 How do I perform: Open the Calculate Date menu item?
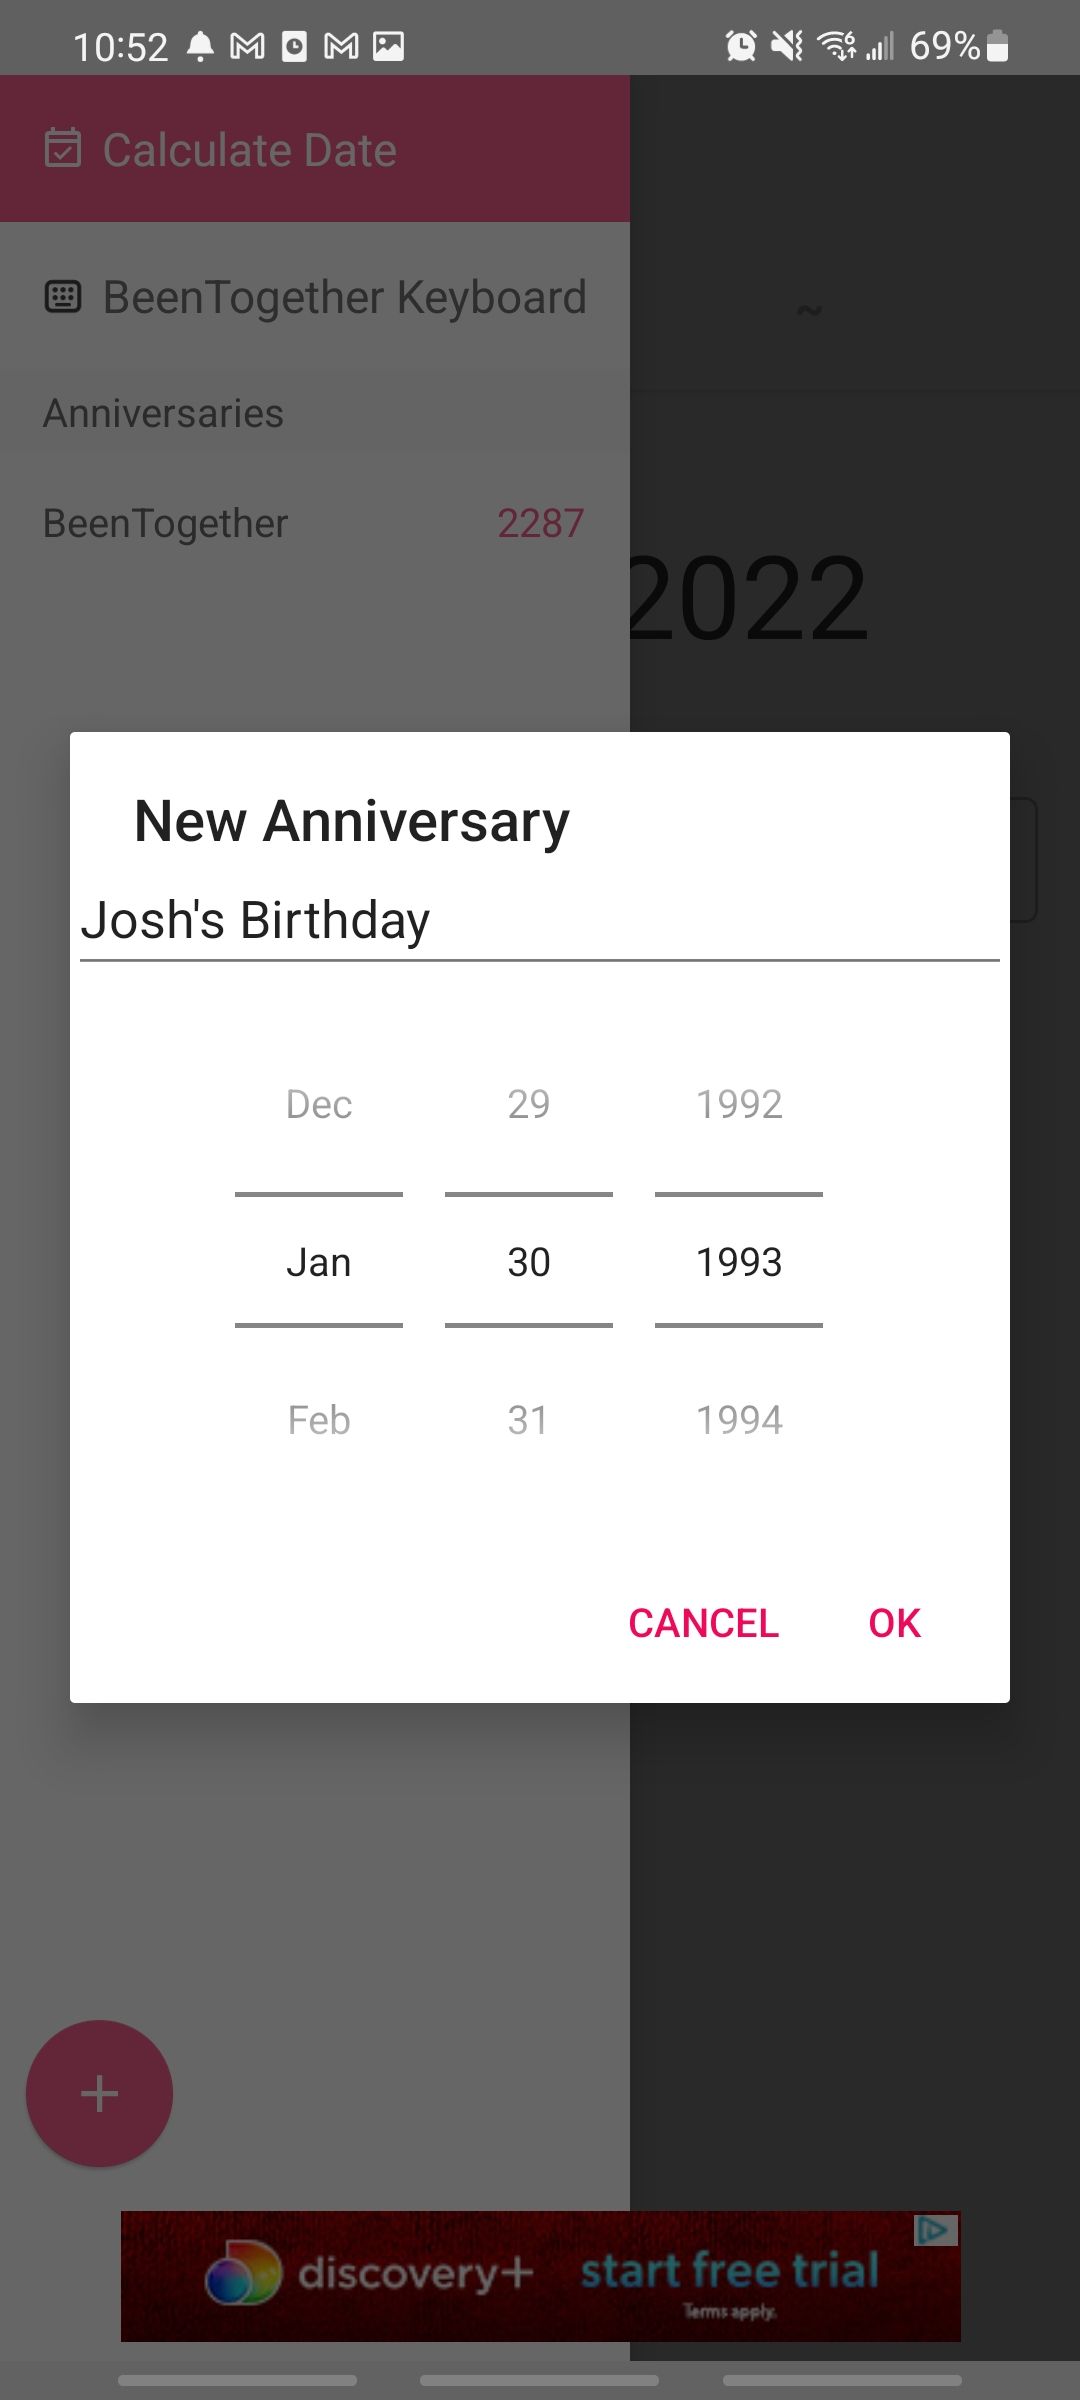pos(250,150)
